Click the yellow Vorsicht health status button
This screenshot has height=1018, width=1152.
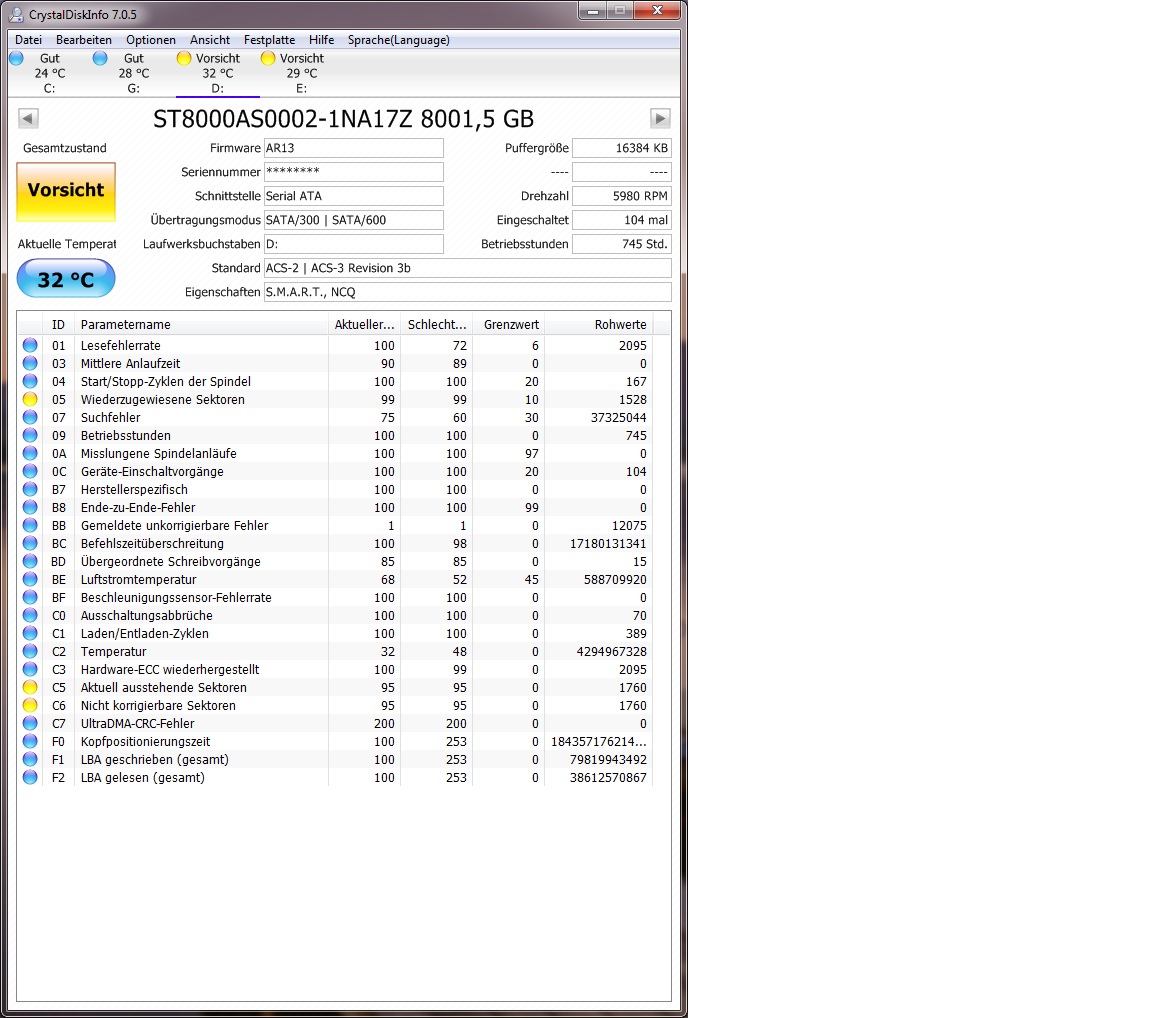click(66, 191)
